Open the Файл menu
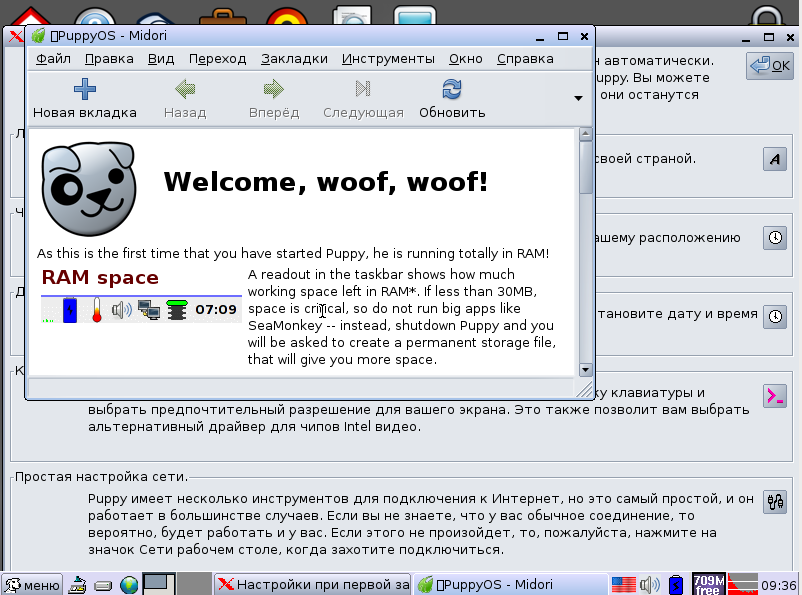Image resolution: width=802 pixels, height=595 pixels. coord(53,59)
